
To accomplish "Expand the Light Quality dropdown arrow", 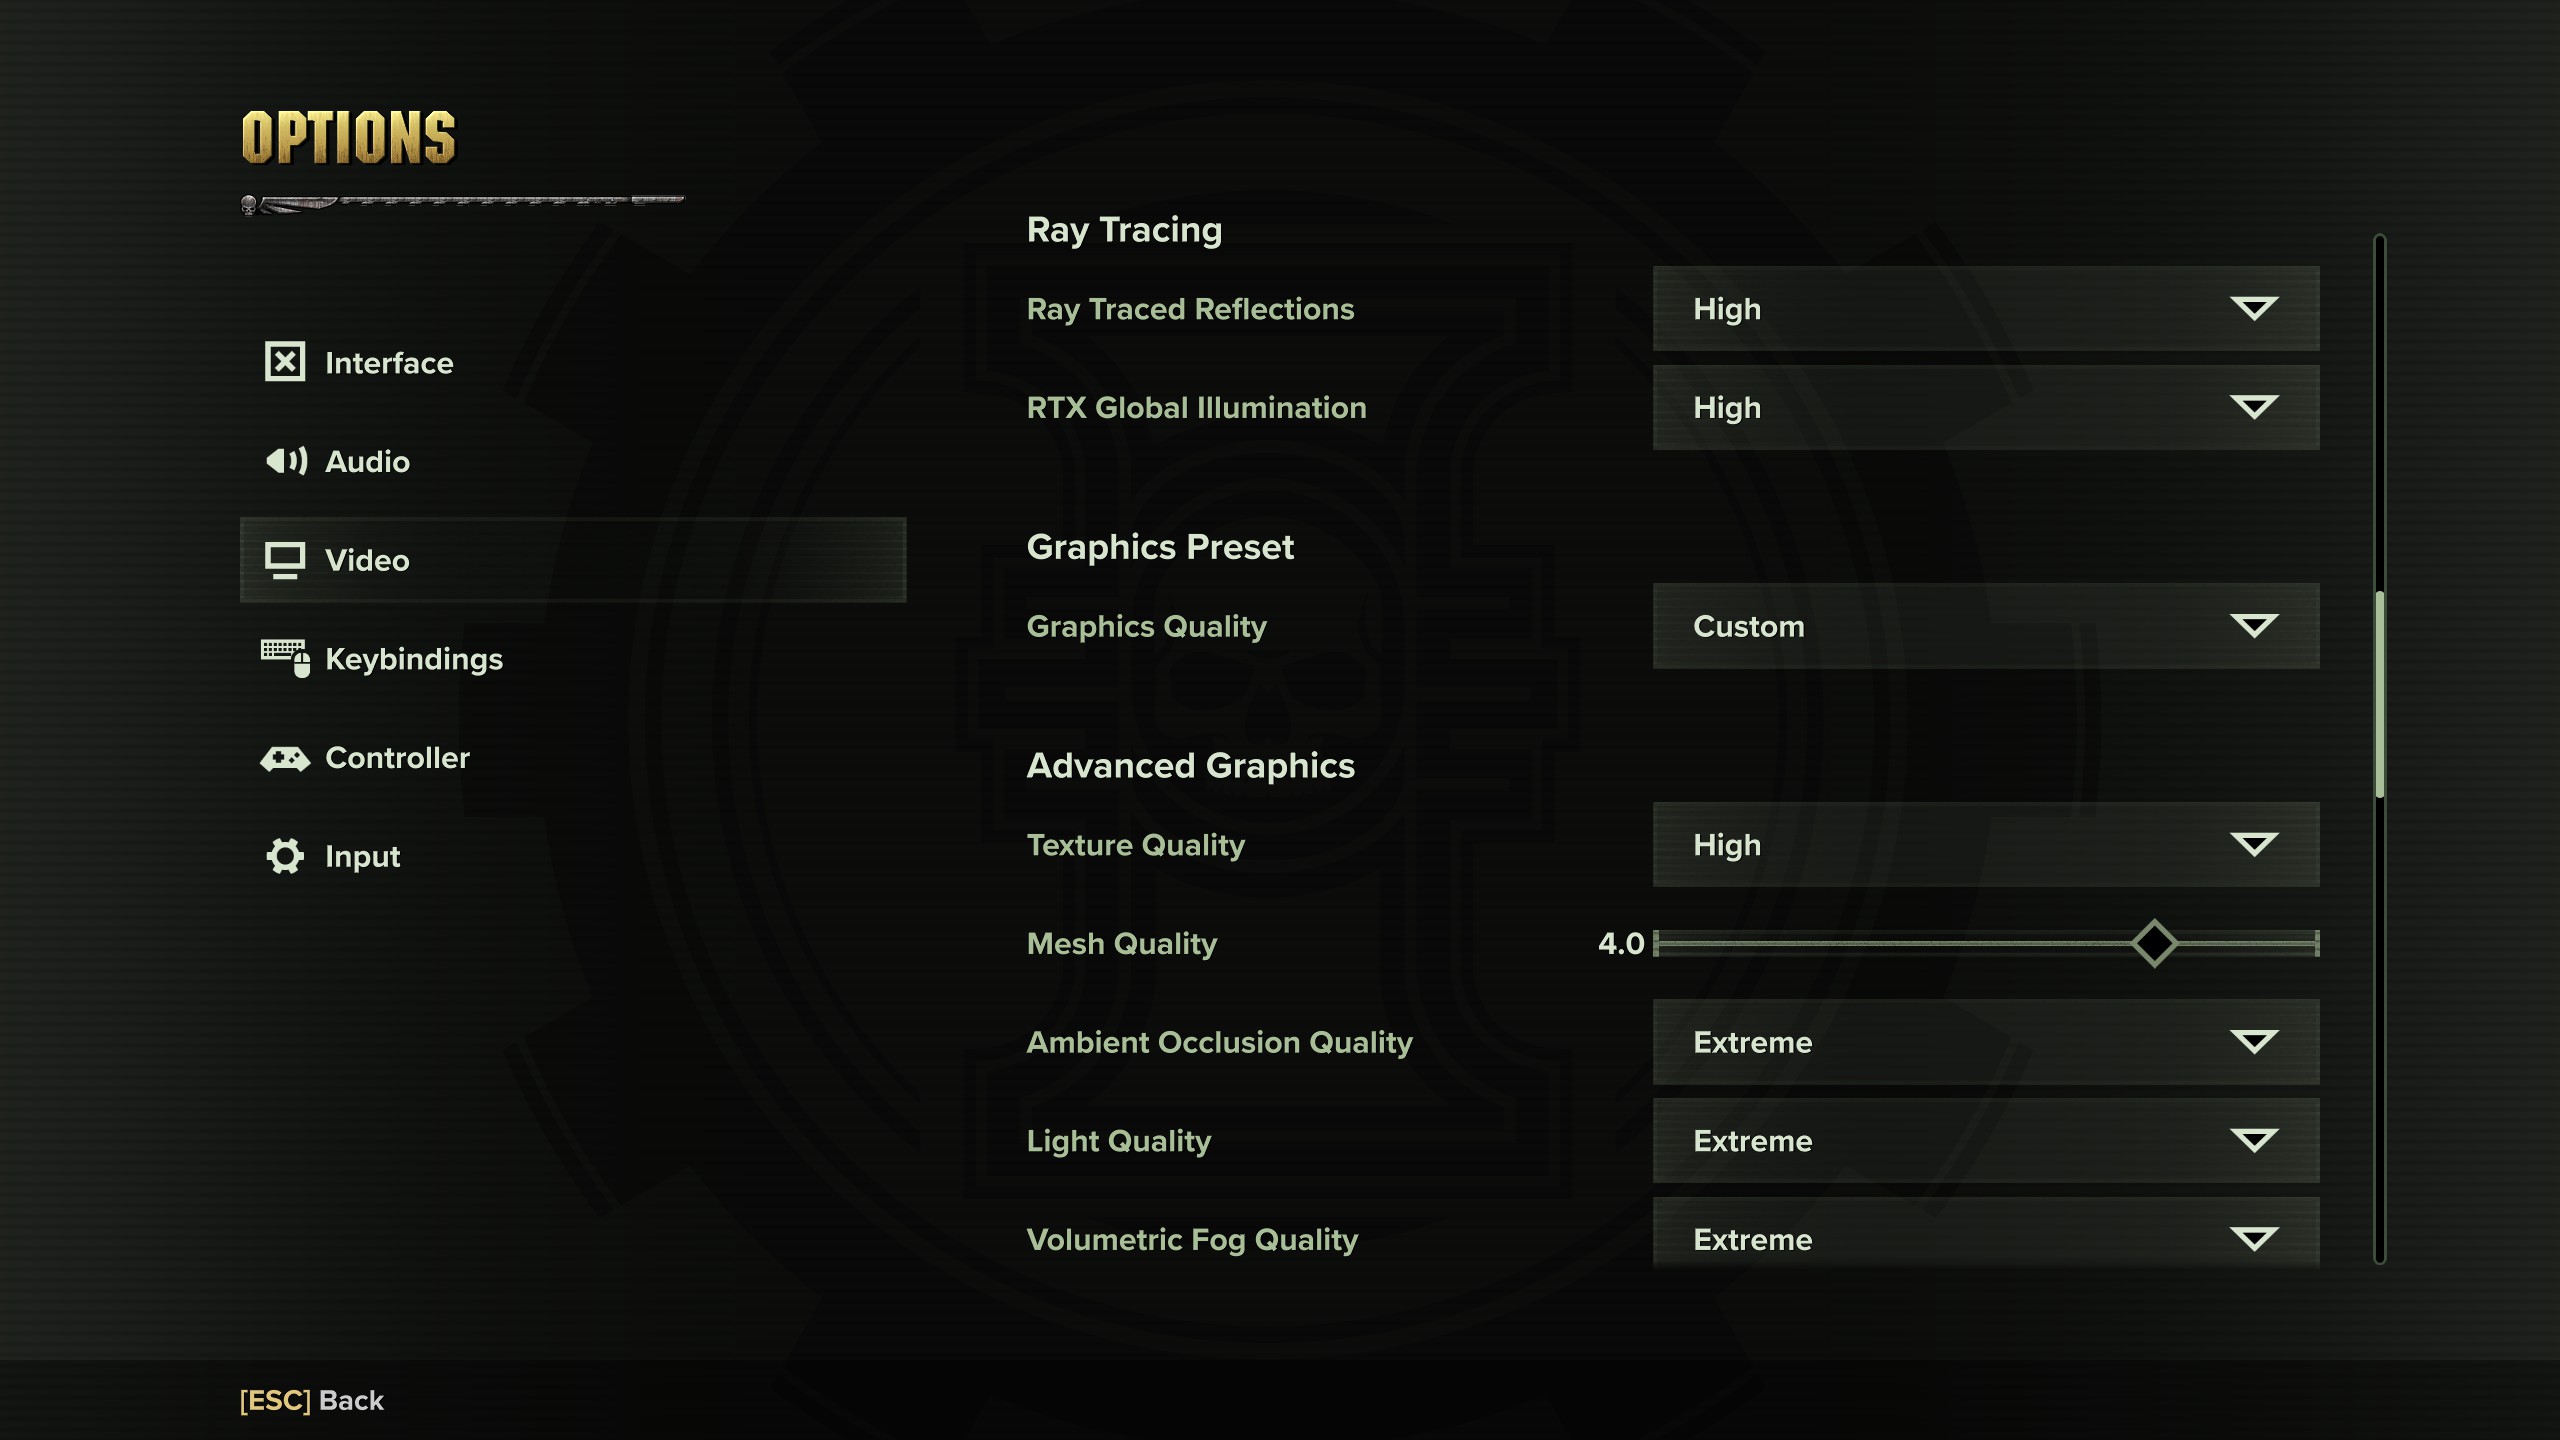I will (2254, 1140).
